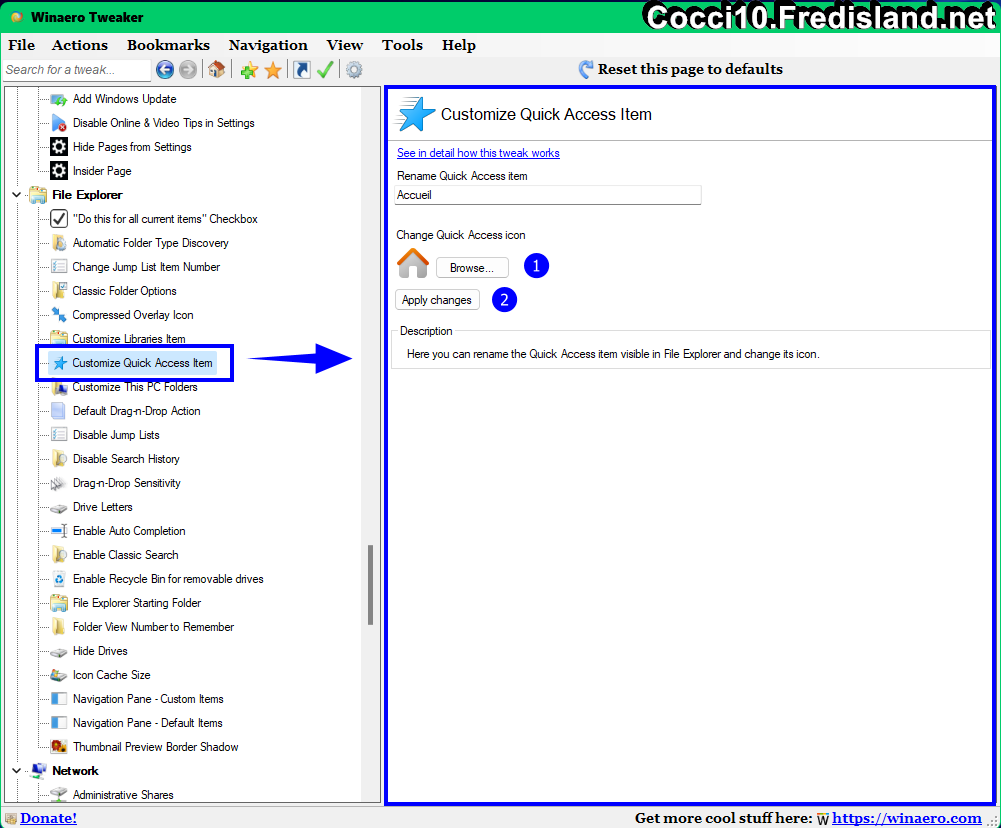Viewport: 1001px width, 828px height.
Task: Select Customize Libraries Item
Action: [129, 339]
